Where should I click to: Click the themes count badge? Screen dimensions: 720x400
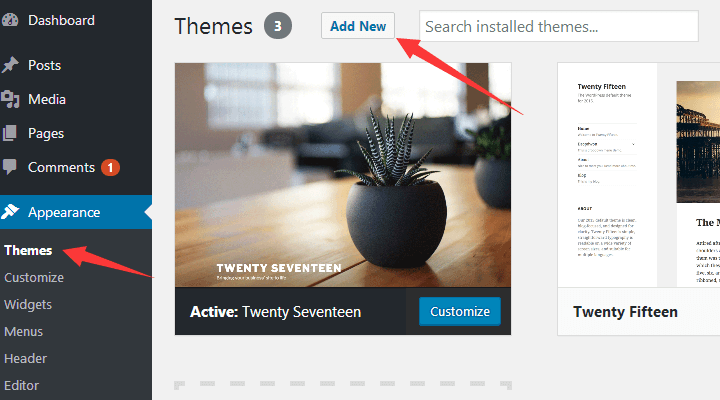pos(278,26)
